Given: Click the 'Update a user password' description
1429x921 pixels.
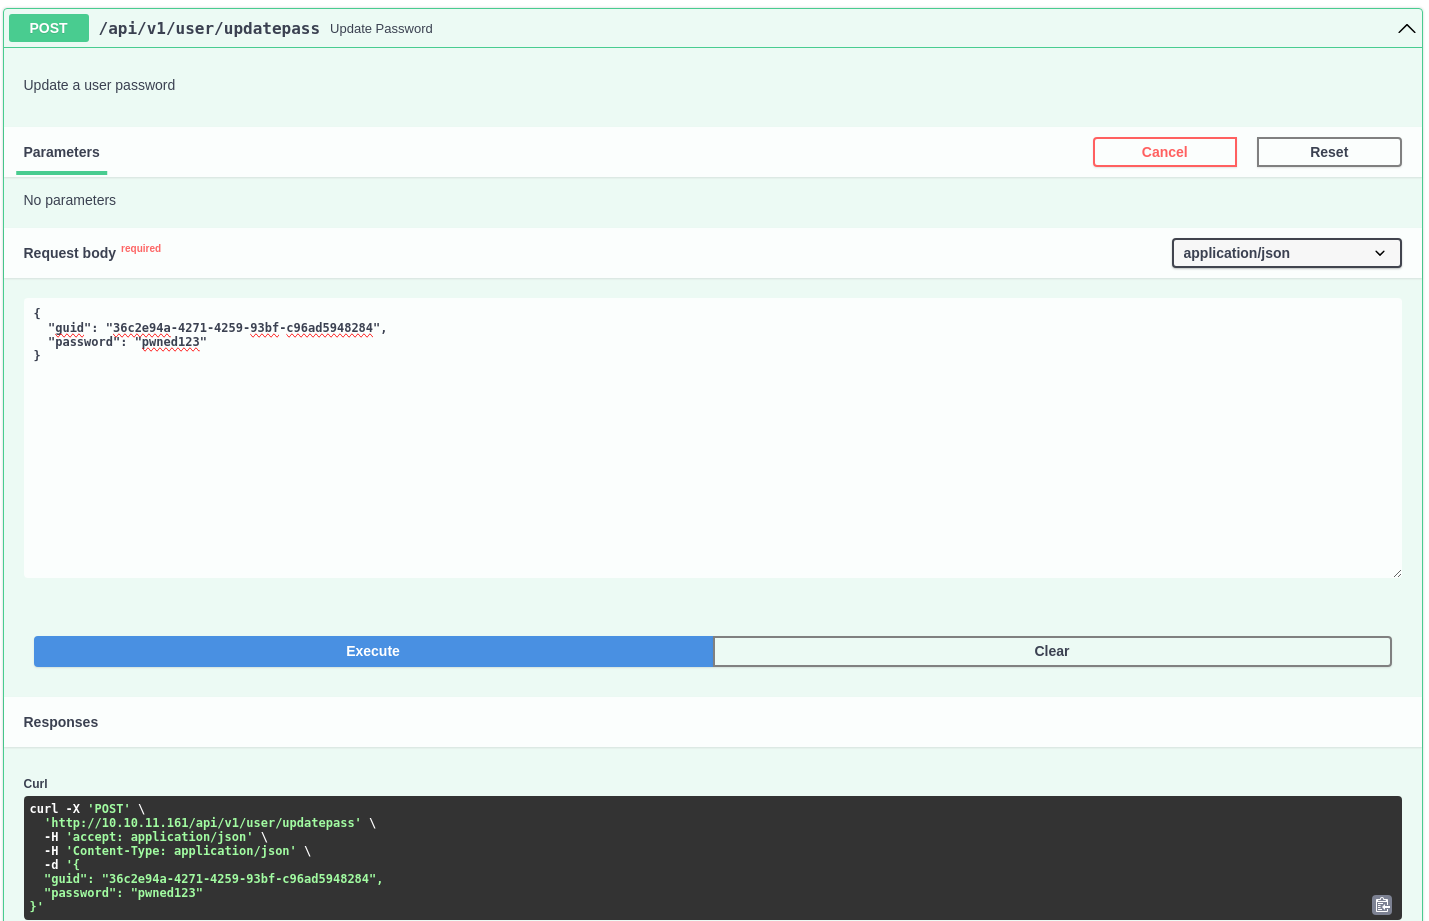Looking at the screenshot, I should click(99, 85).
